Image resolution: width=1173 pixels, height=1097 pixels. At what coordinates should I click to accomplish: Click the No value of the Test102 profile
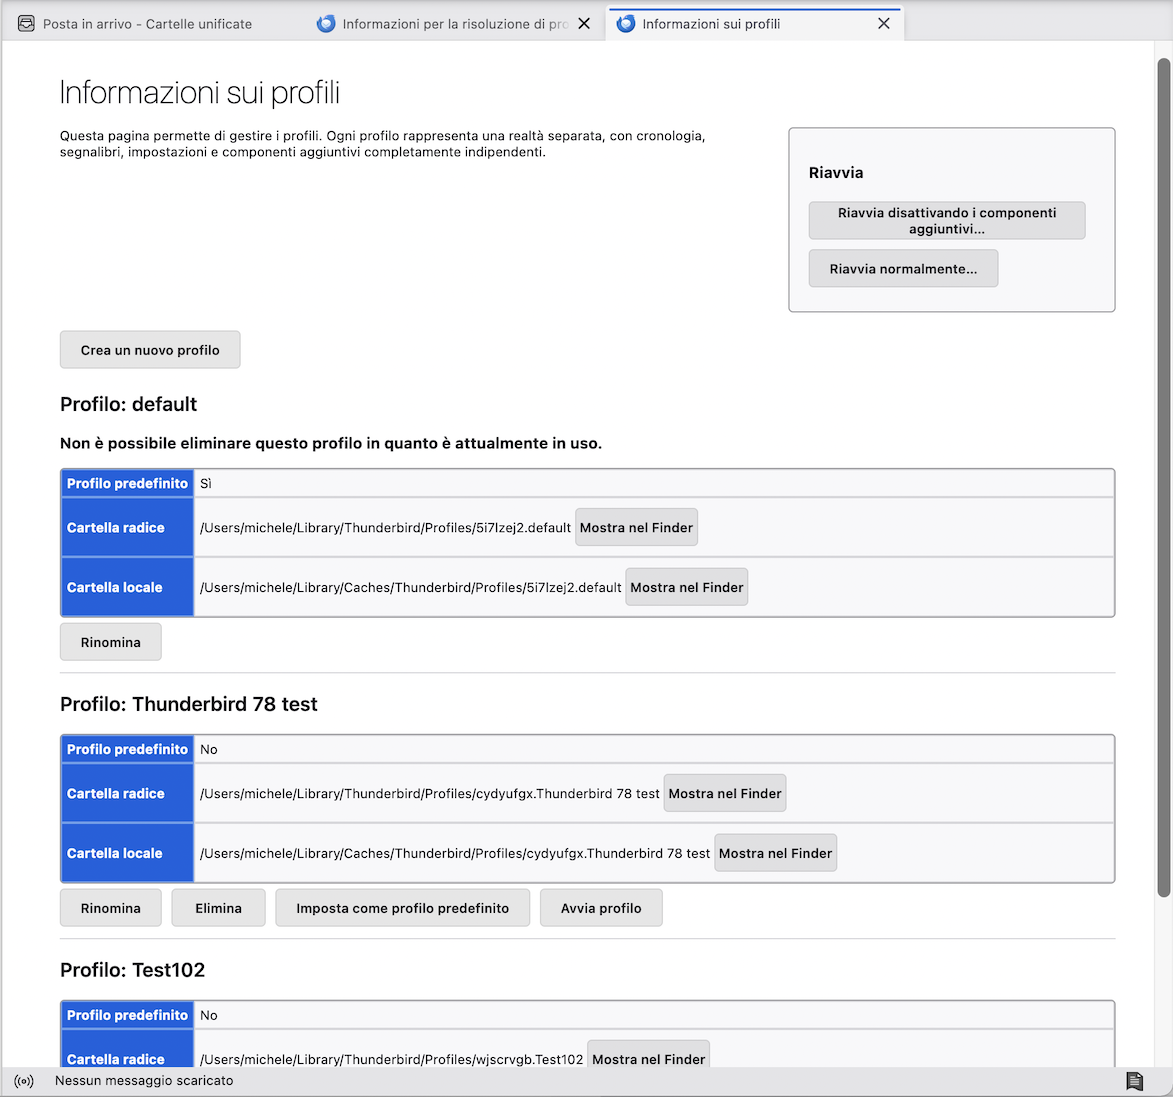point(209,1015)
